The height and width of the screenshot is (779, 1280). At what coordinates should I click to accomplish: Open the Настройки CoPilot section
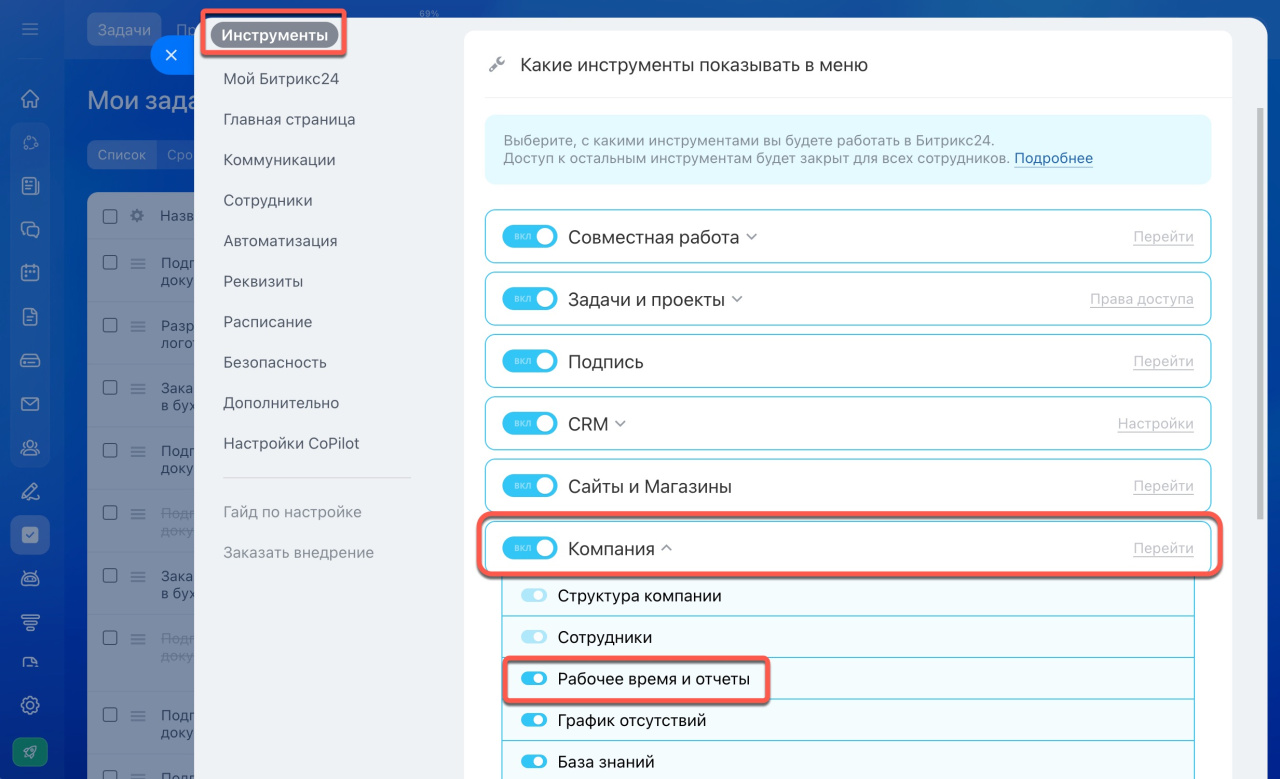click(x=291, y=444)
